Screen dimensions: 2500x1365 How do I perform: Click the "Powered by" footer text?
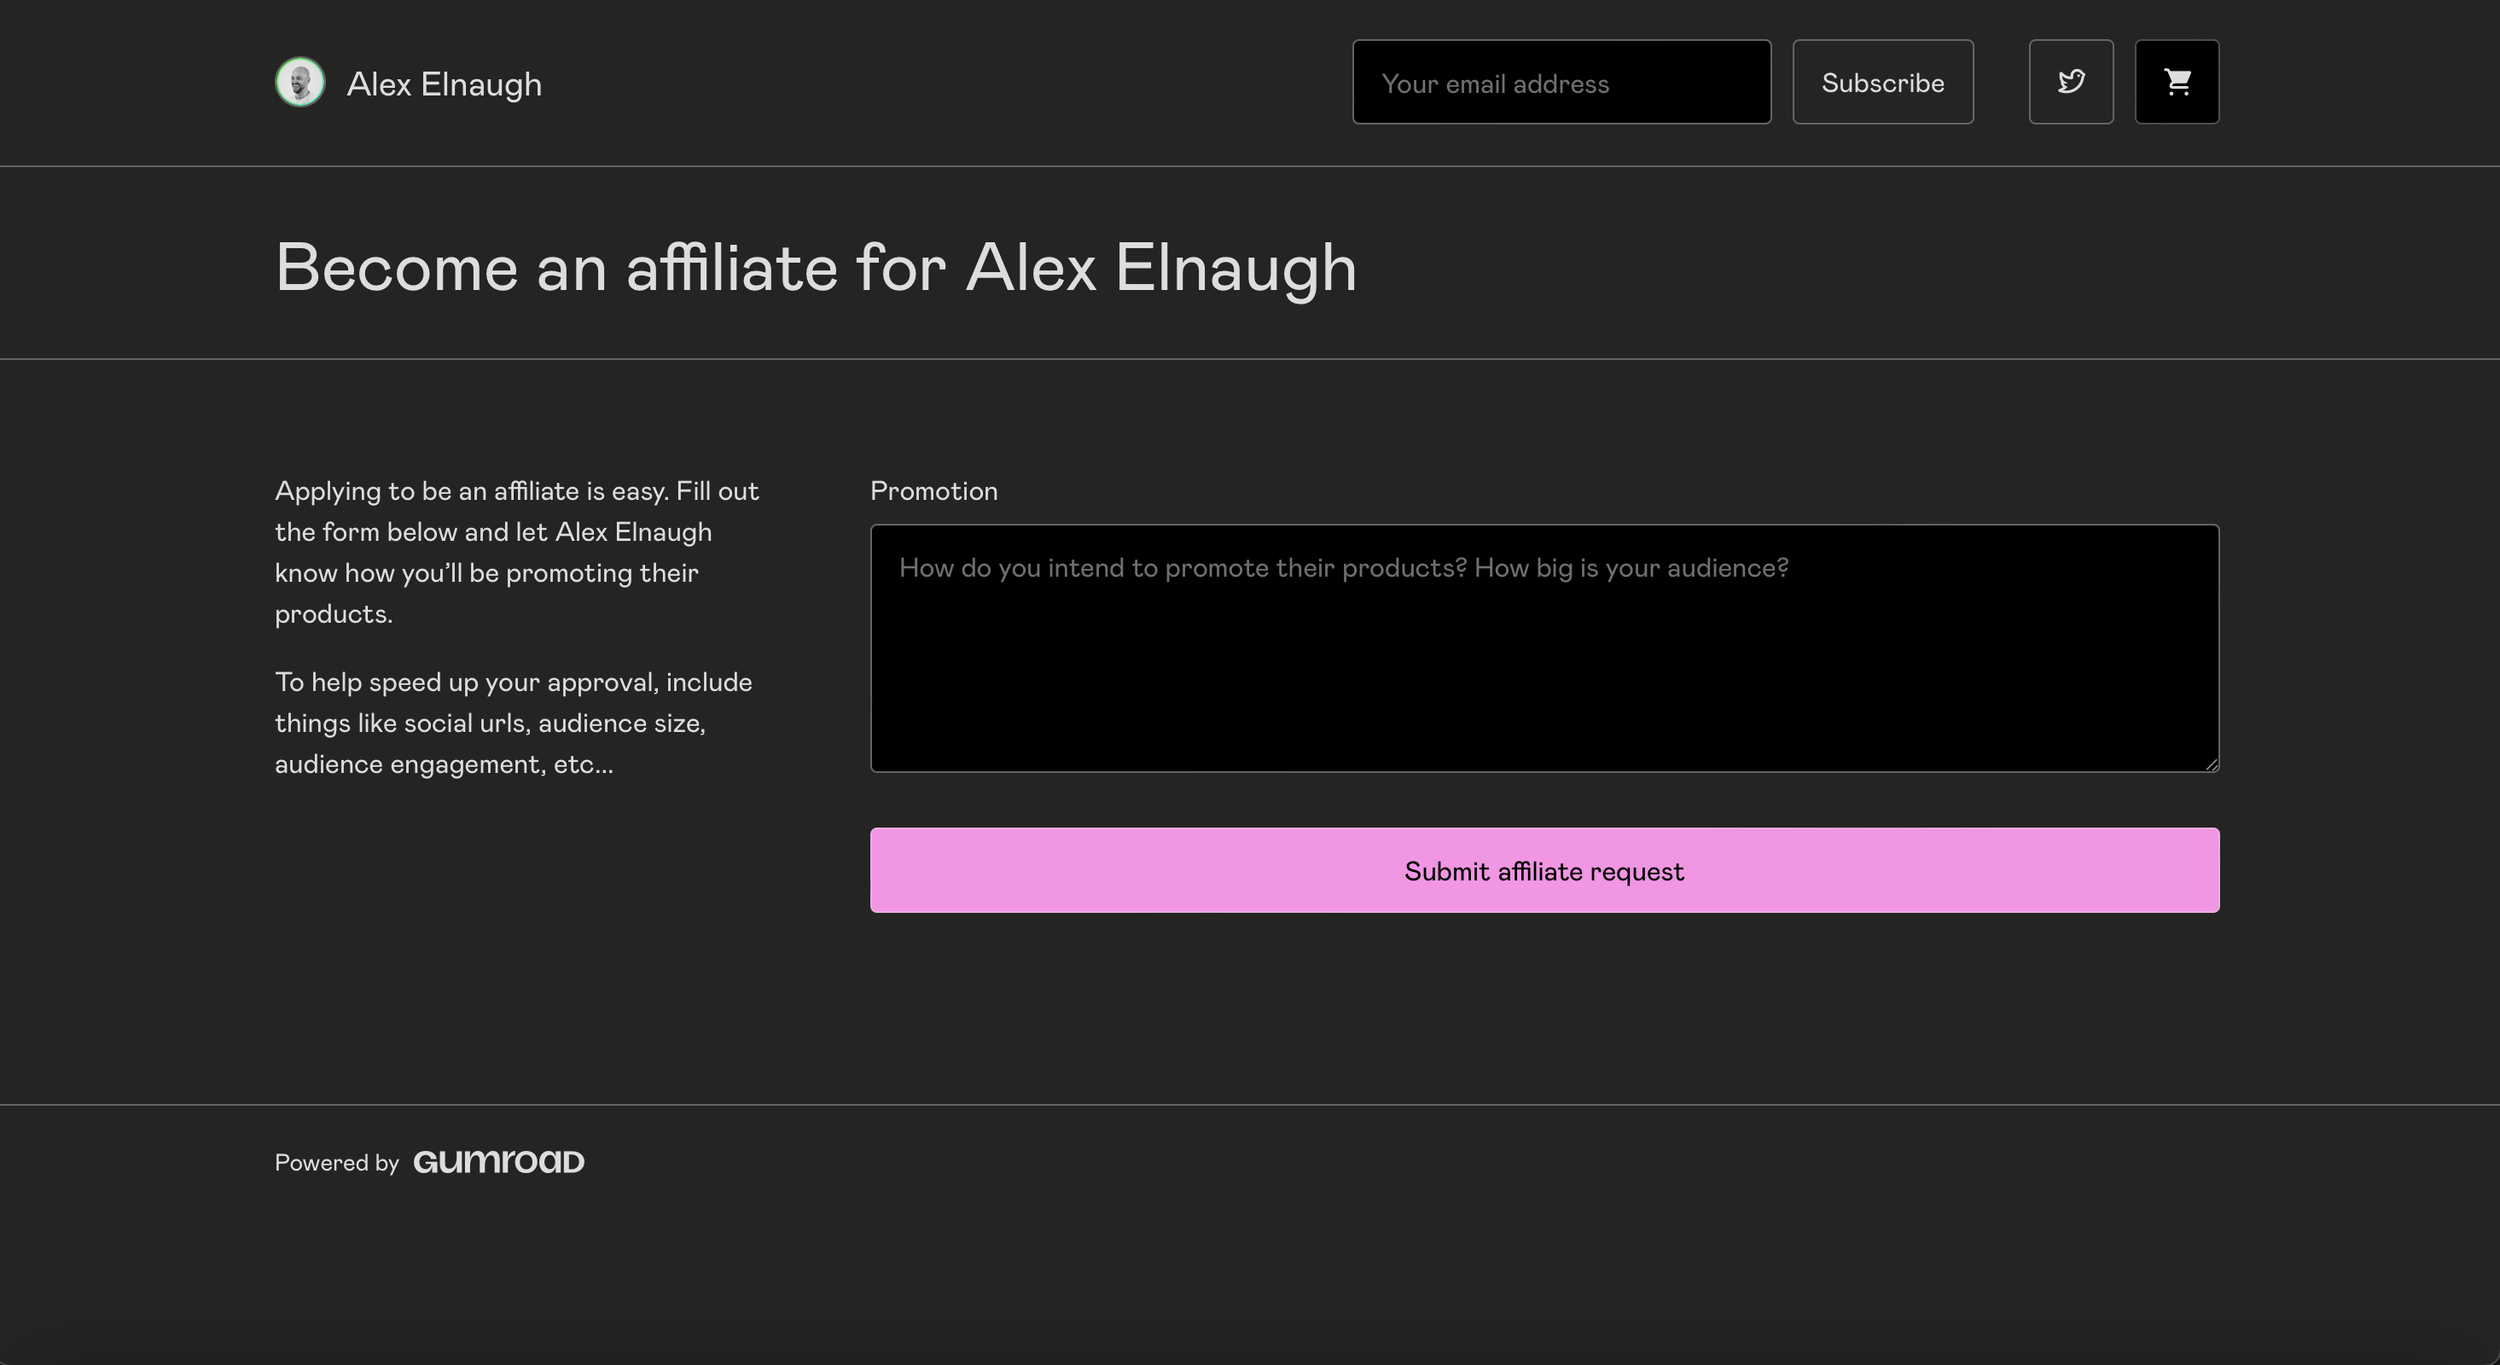pyautogui.click(x=336, y=1162)
